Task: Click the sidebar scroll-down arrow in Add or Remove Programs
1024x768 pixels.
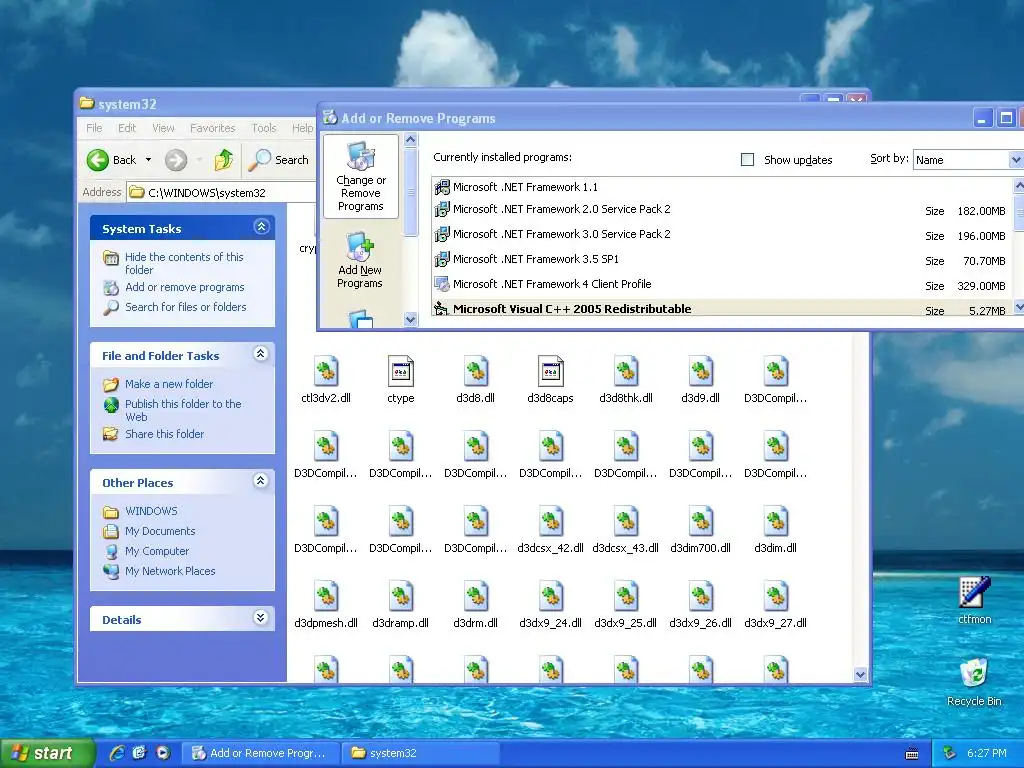Action: pyautogui.click(x=410, y=319)
